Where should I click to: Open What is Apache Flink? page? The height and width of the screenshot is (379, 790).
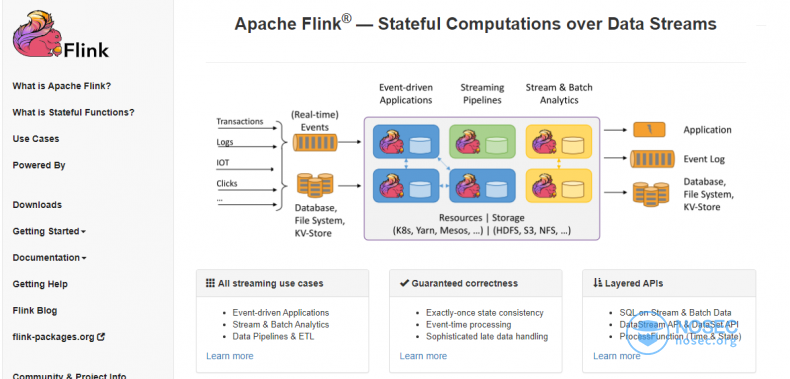point(61,86)
